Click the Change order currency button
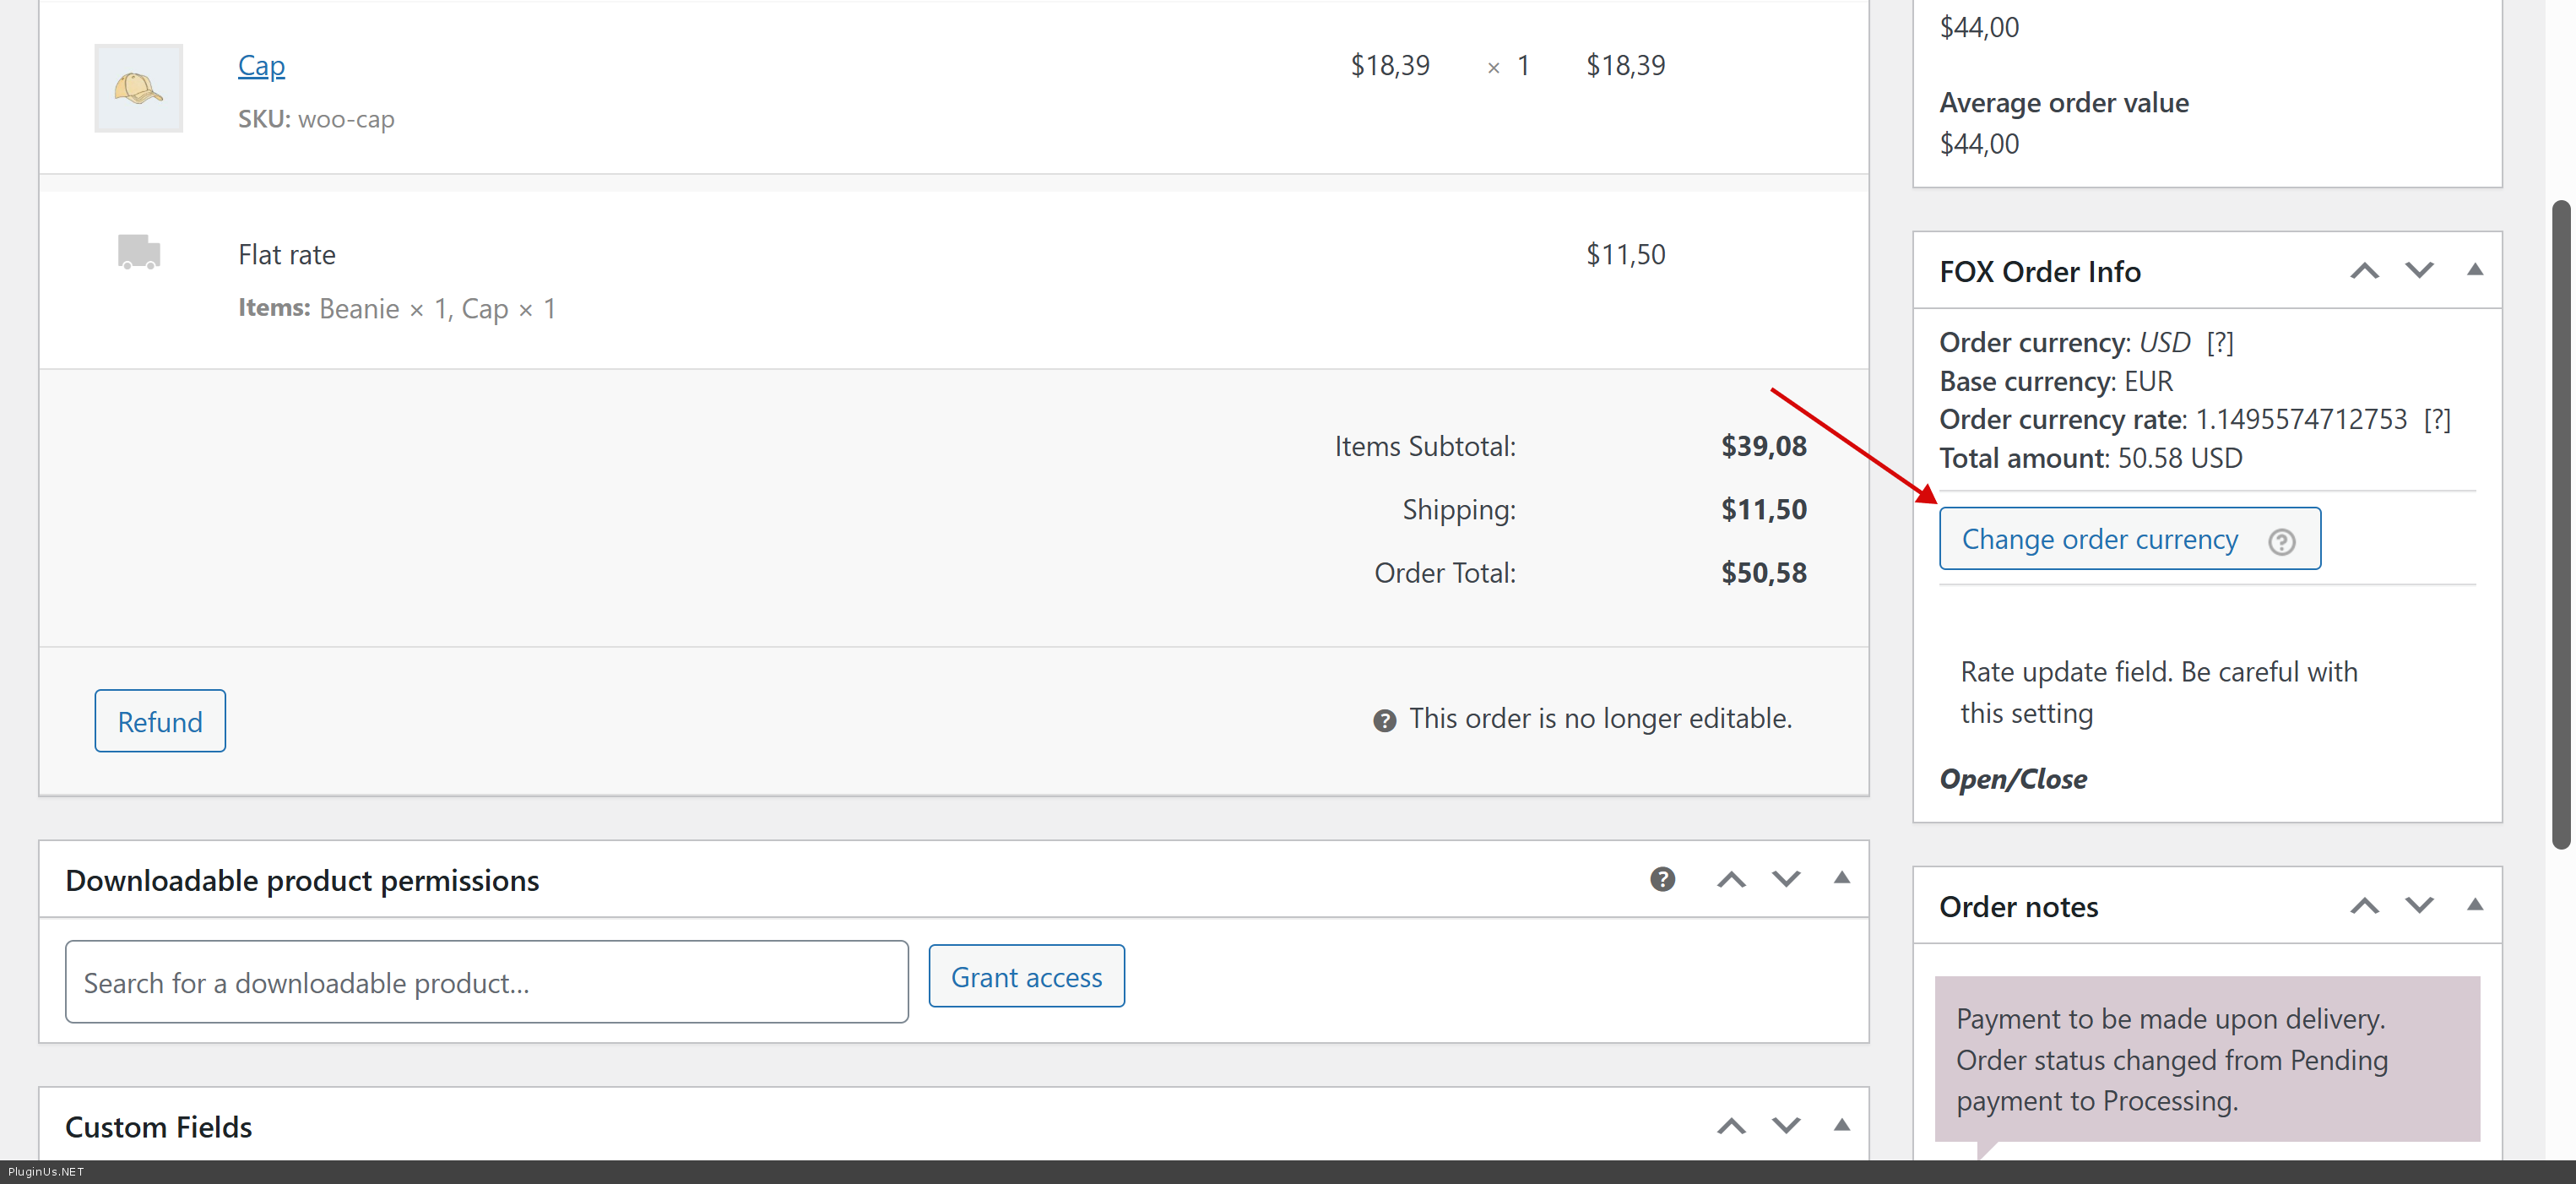The height and width of the screenshot is (1184, 2576). click(2098, 539)
